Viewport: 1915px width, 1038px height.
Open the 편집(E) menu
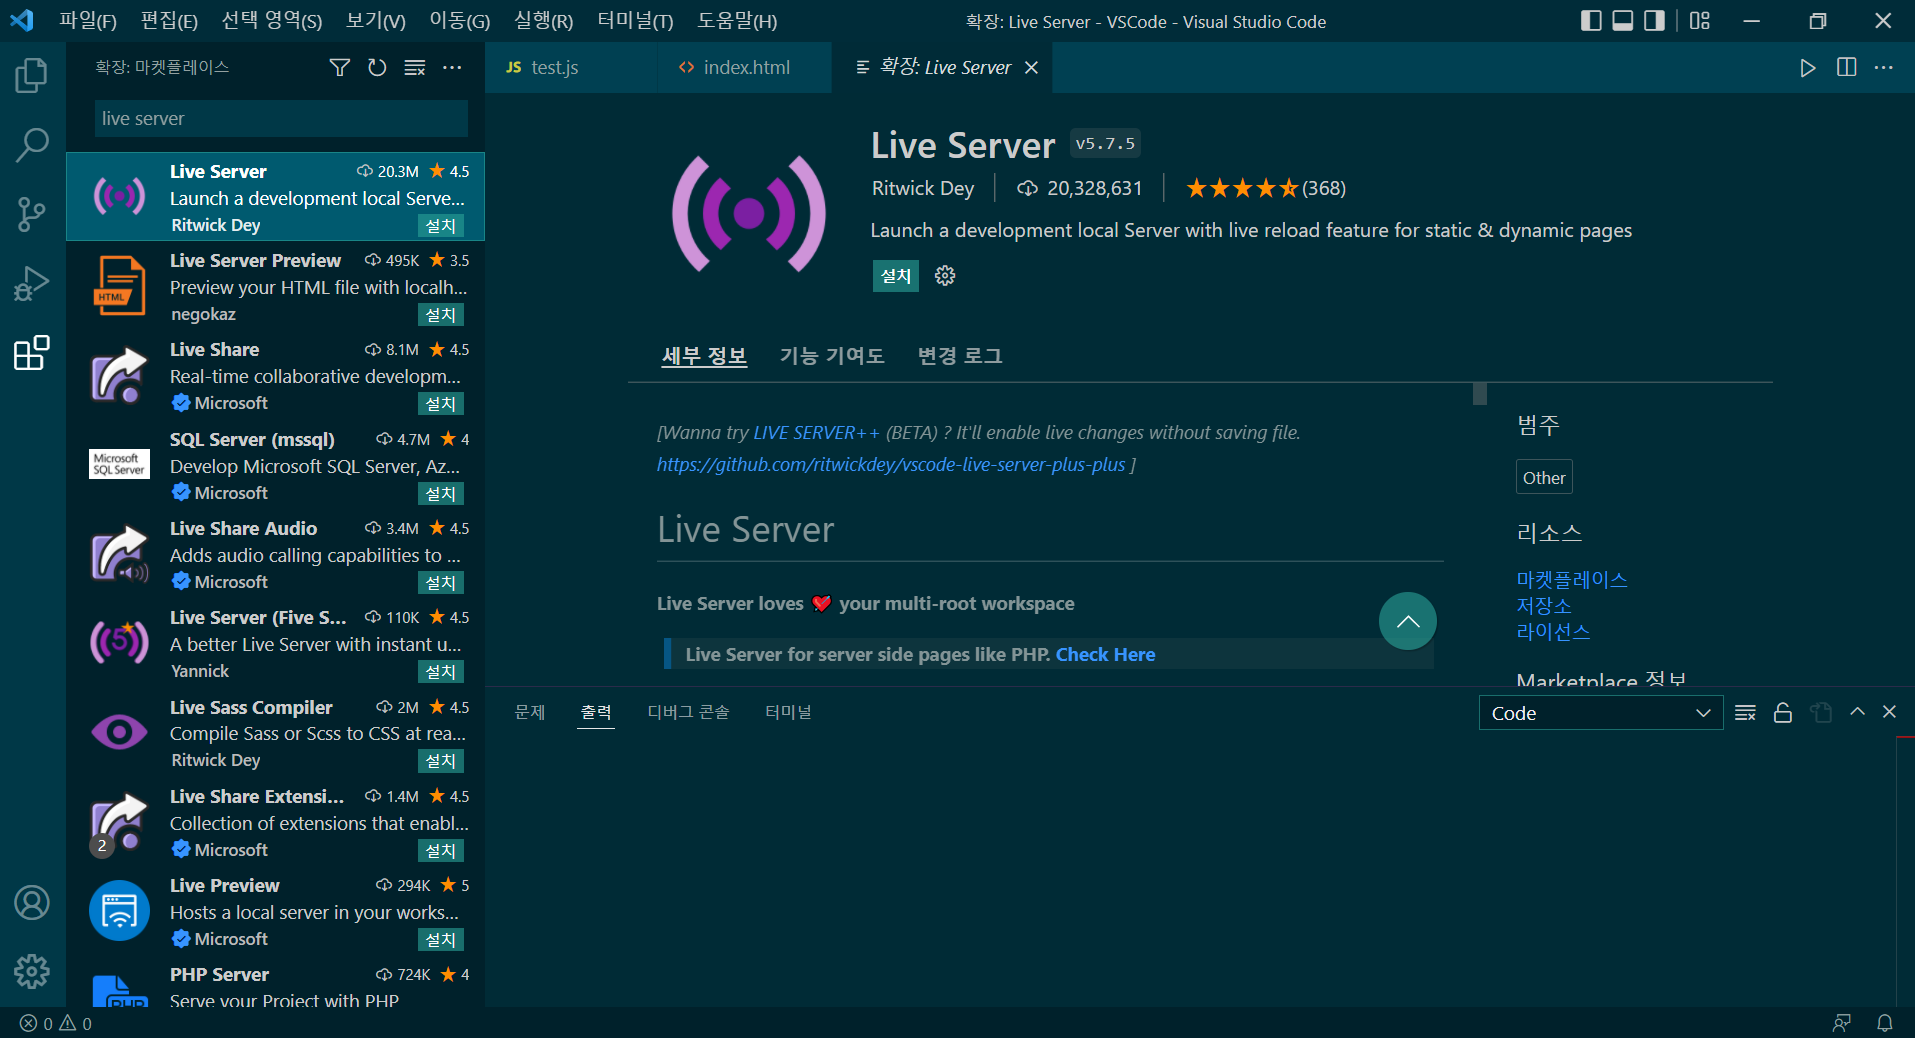[x=169, y=21]
